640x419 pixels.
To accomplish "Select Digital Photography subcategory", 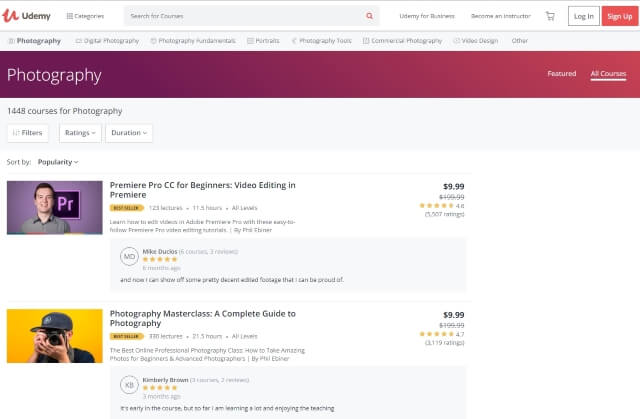I will (107, 41).
